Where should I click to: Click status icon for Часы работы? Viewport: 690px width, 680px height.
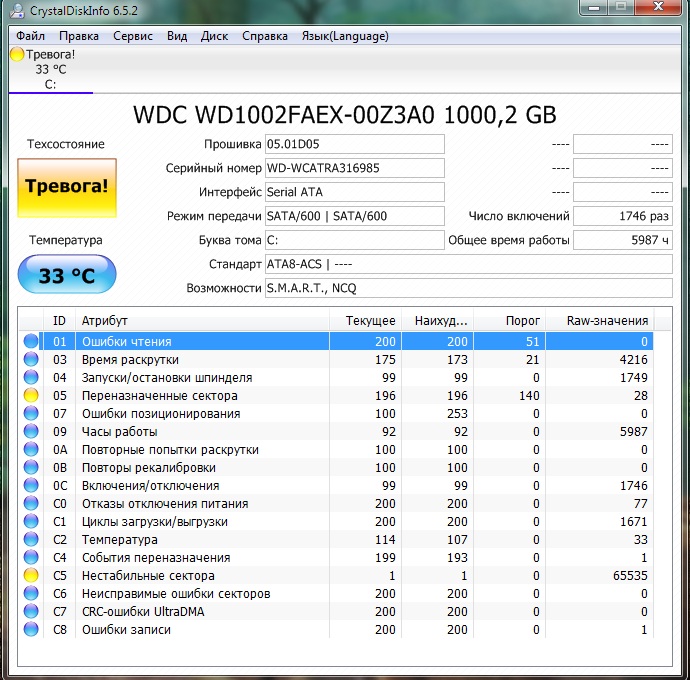tap(31, 432)
